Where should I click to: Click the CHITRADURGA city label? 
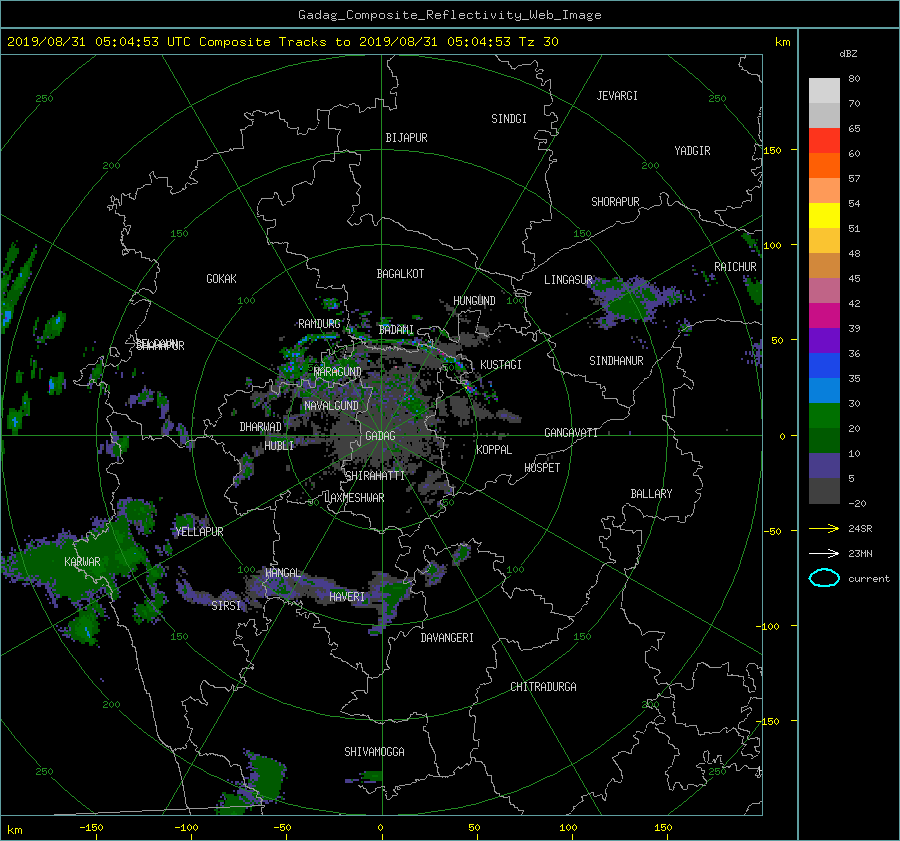coord(543,687)
